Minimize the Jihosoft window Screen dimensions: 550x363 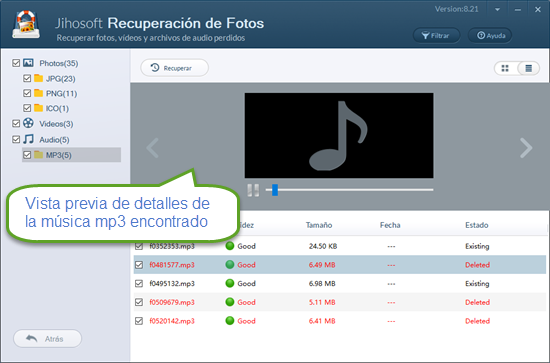coord(517,10)
